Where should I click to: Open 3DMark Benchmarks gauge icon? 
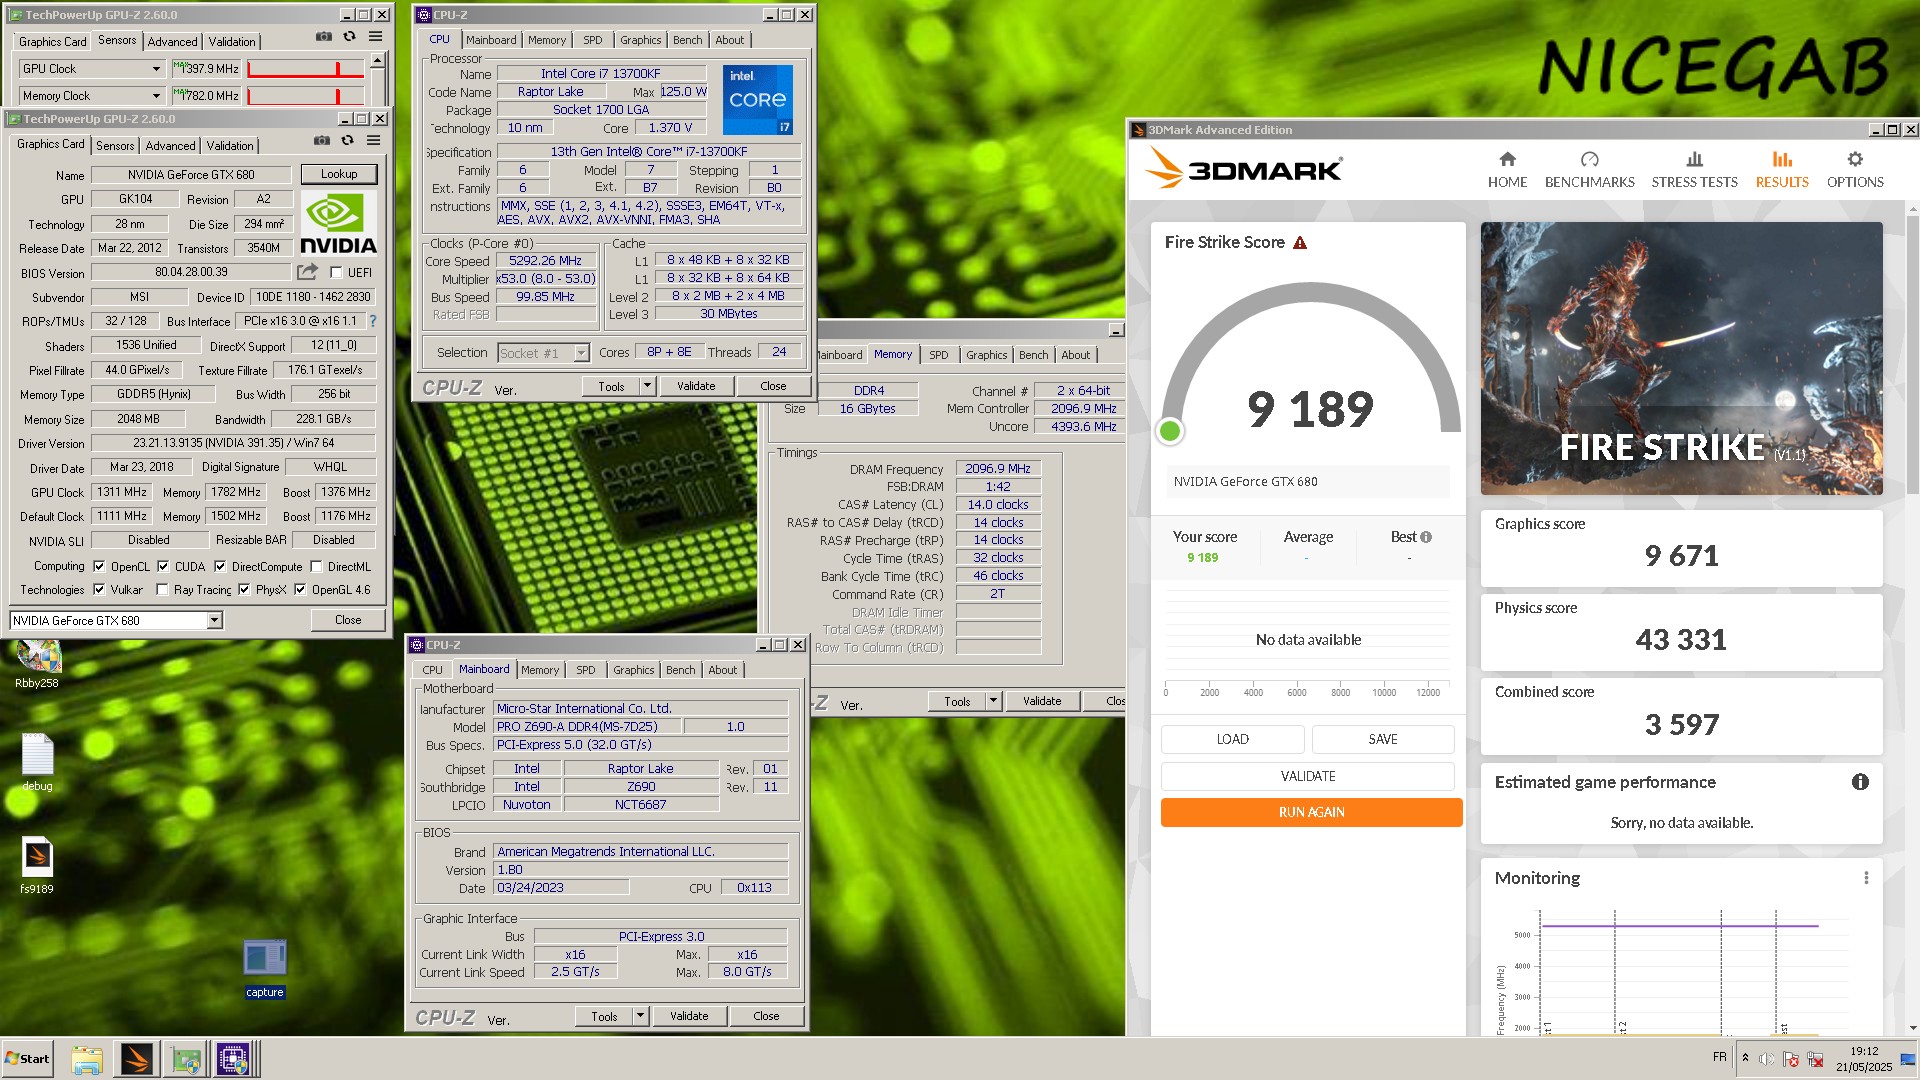[x=1589, y=159]
